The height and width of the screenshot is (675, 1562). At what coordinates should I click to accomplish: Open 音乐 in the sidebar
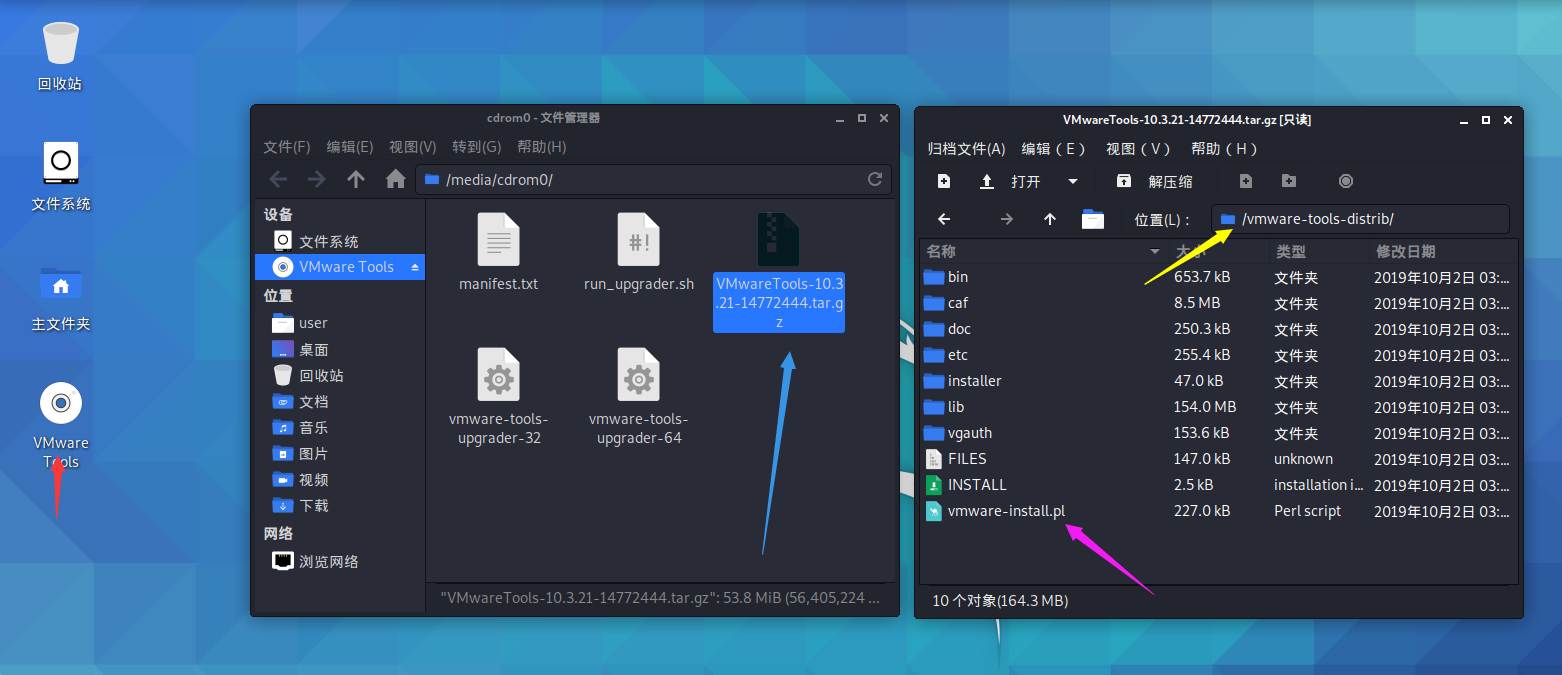(340, 428)
